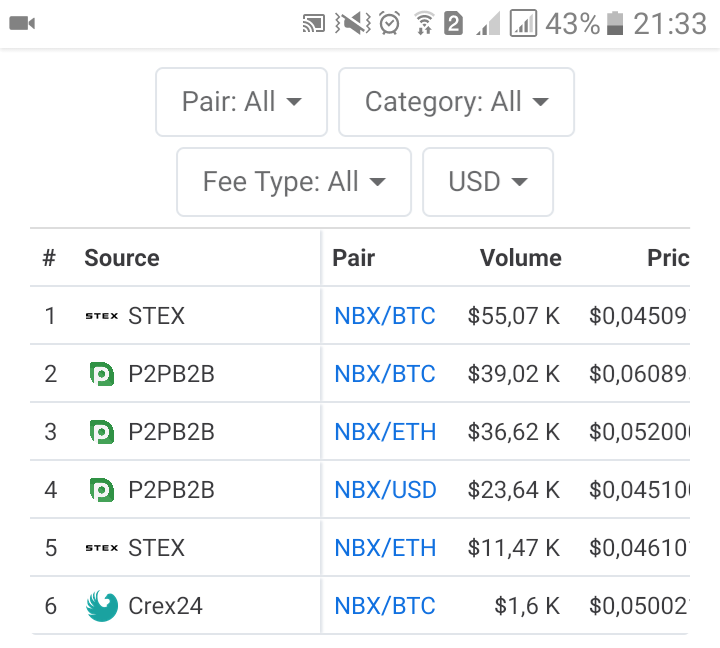720x648 pixels.
Task: Change currency using the USD dropdown
Action: coord(488,182)
